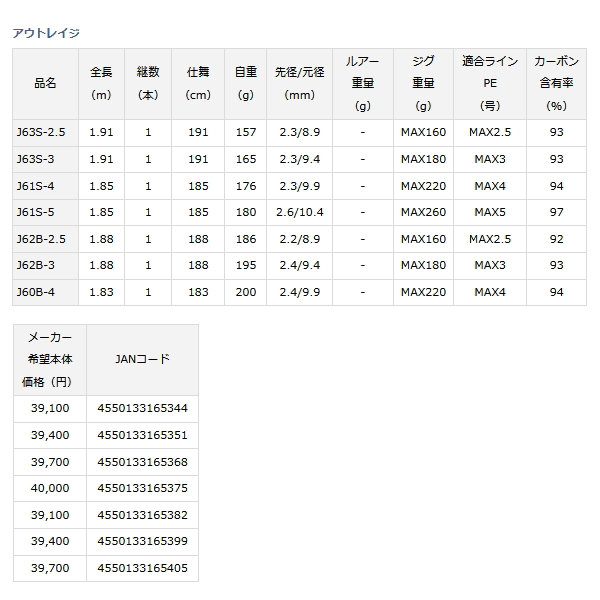Select the ルアー重量 (g) column header
Image resolution: width=600 pixels, height=600 pixels.
(363, 83)
